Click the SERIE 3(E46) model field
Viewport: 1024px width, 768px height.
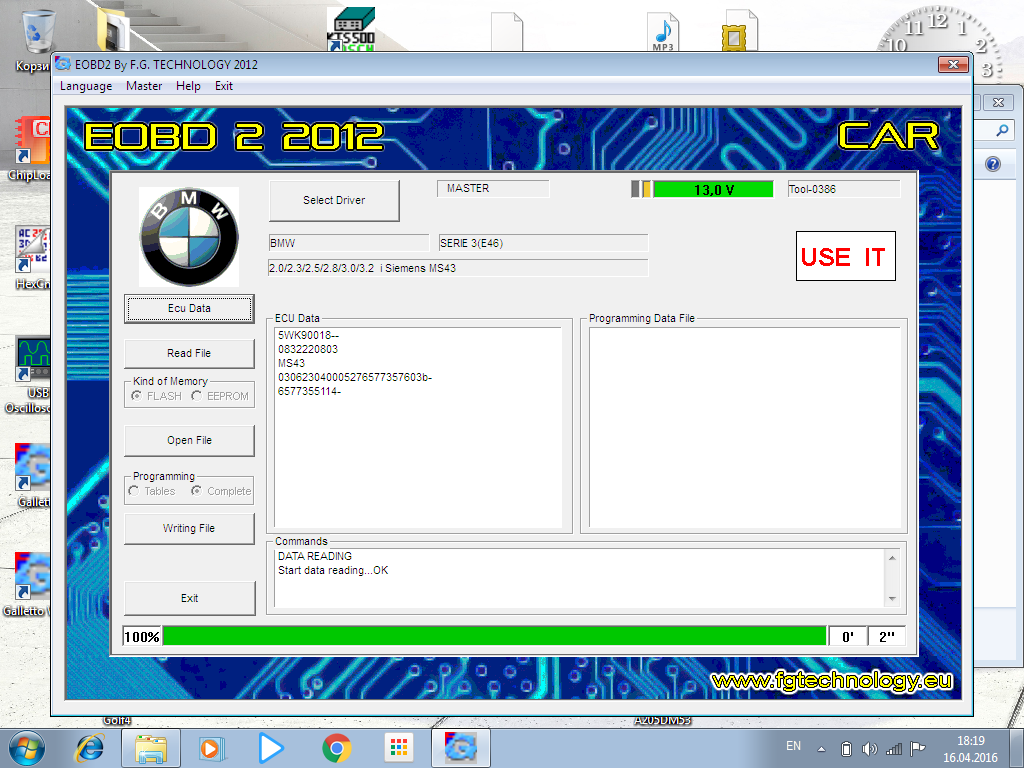tap(543, 243)
